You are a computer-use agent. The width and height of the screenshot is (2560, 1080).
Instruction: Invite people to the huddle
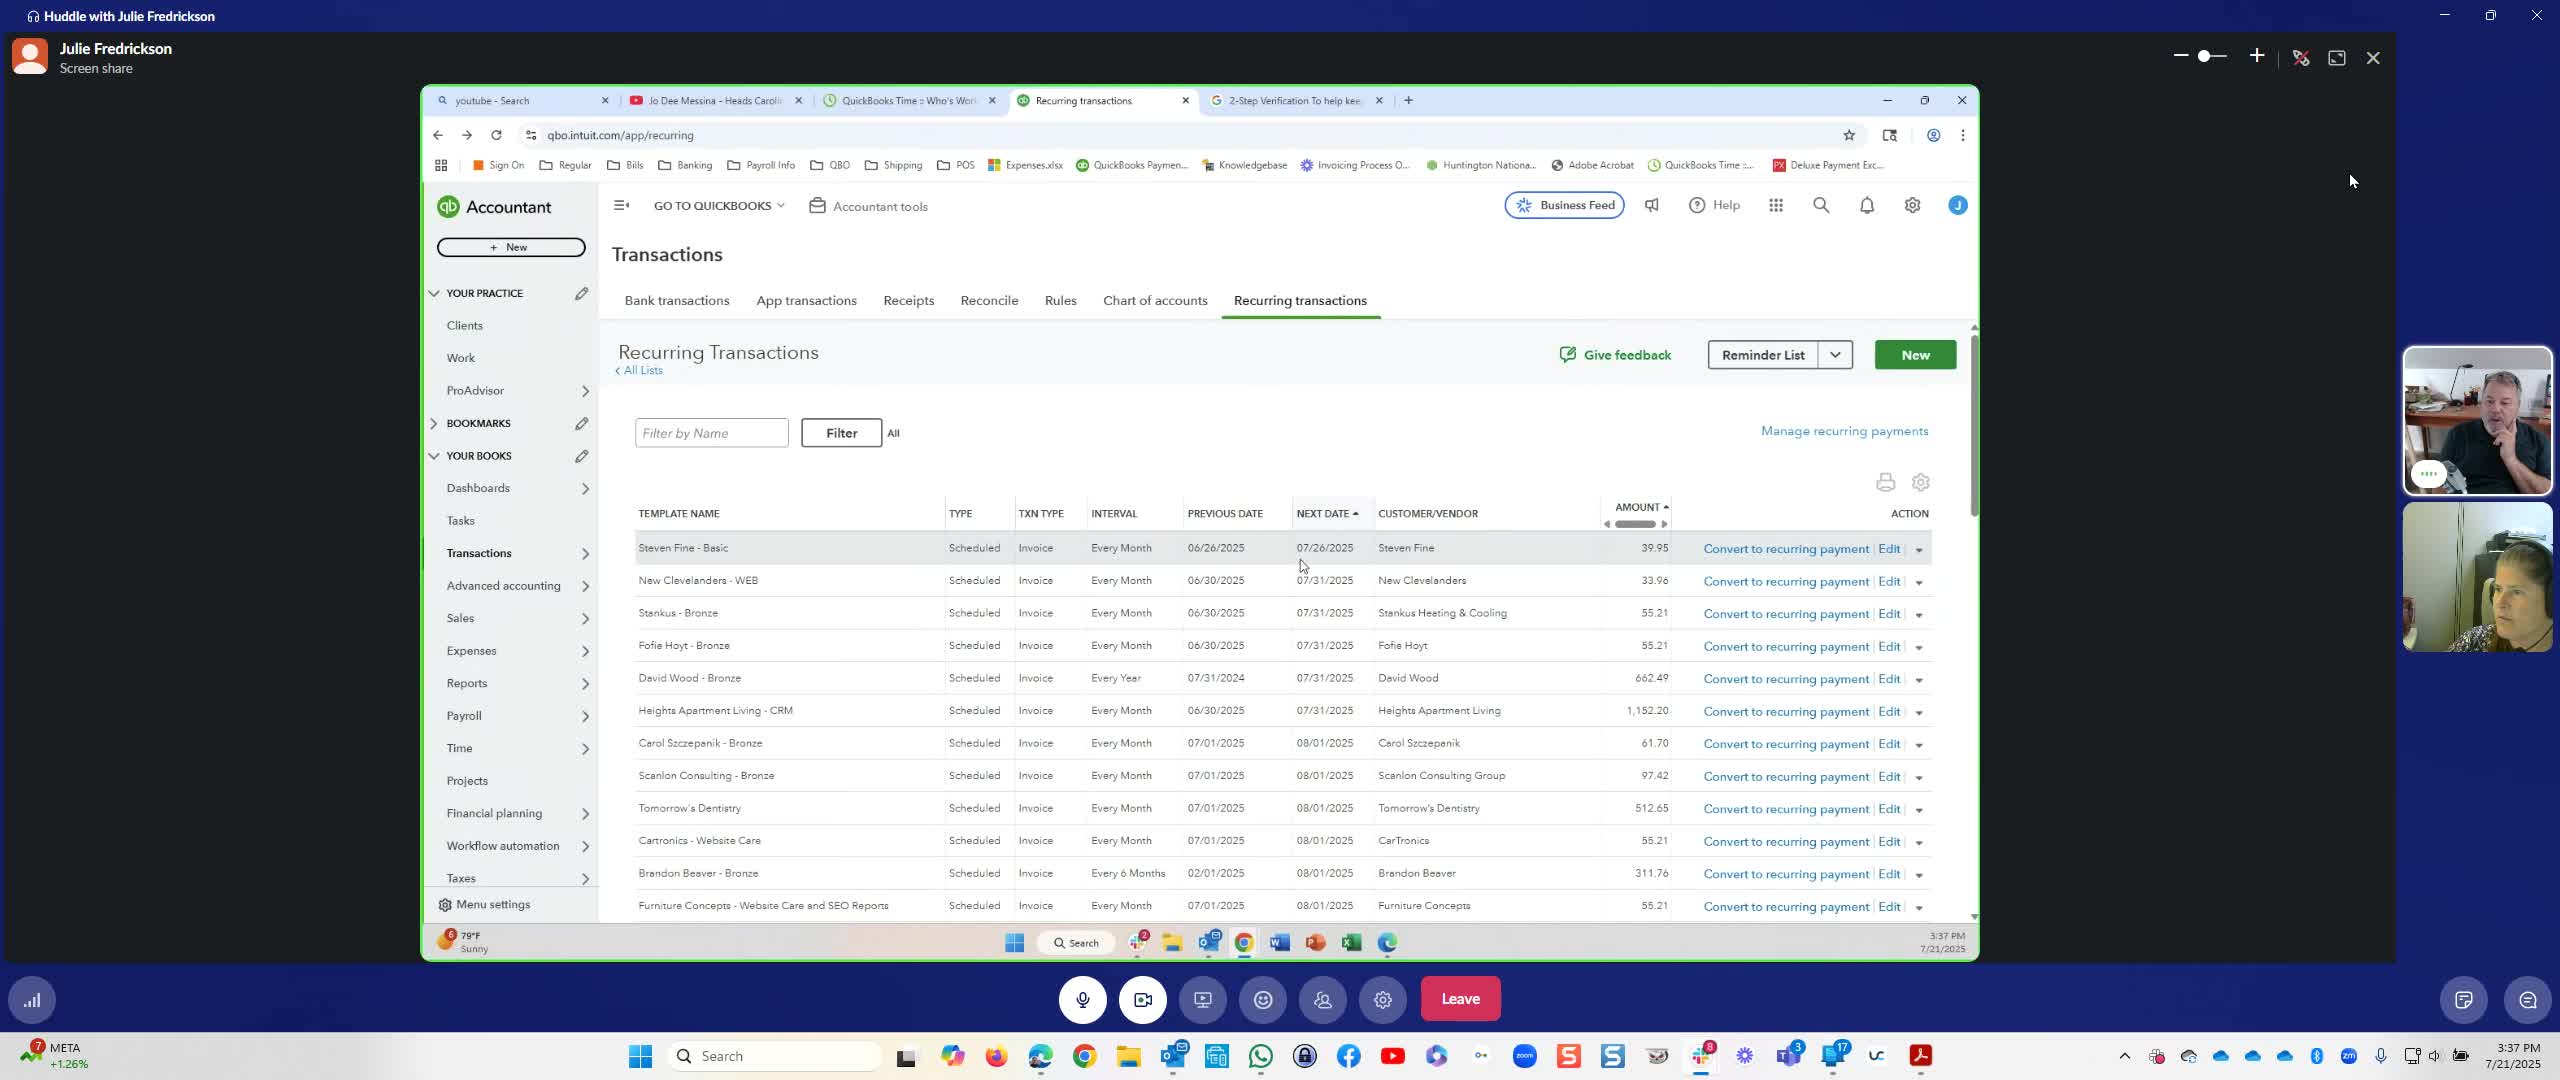click(1323, 999)
